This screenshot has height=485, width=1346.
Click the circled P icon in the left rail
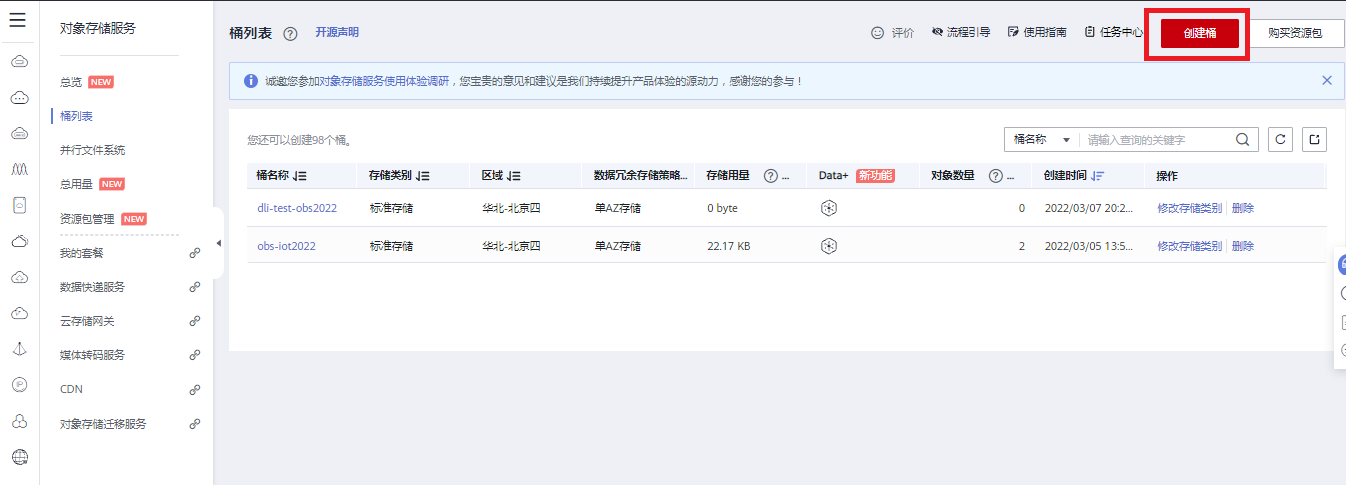[19, 384]
